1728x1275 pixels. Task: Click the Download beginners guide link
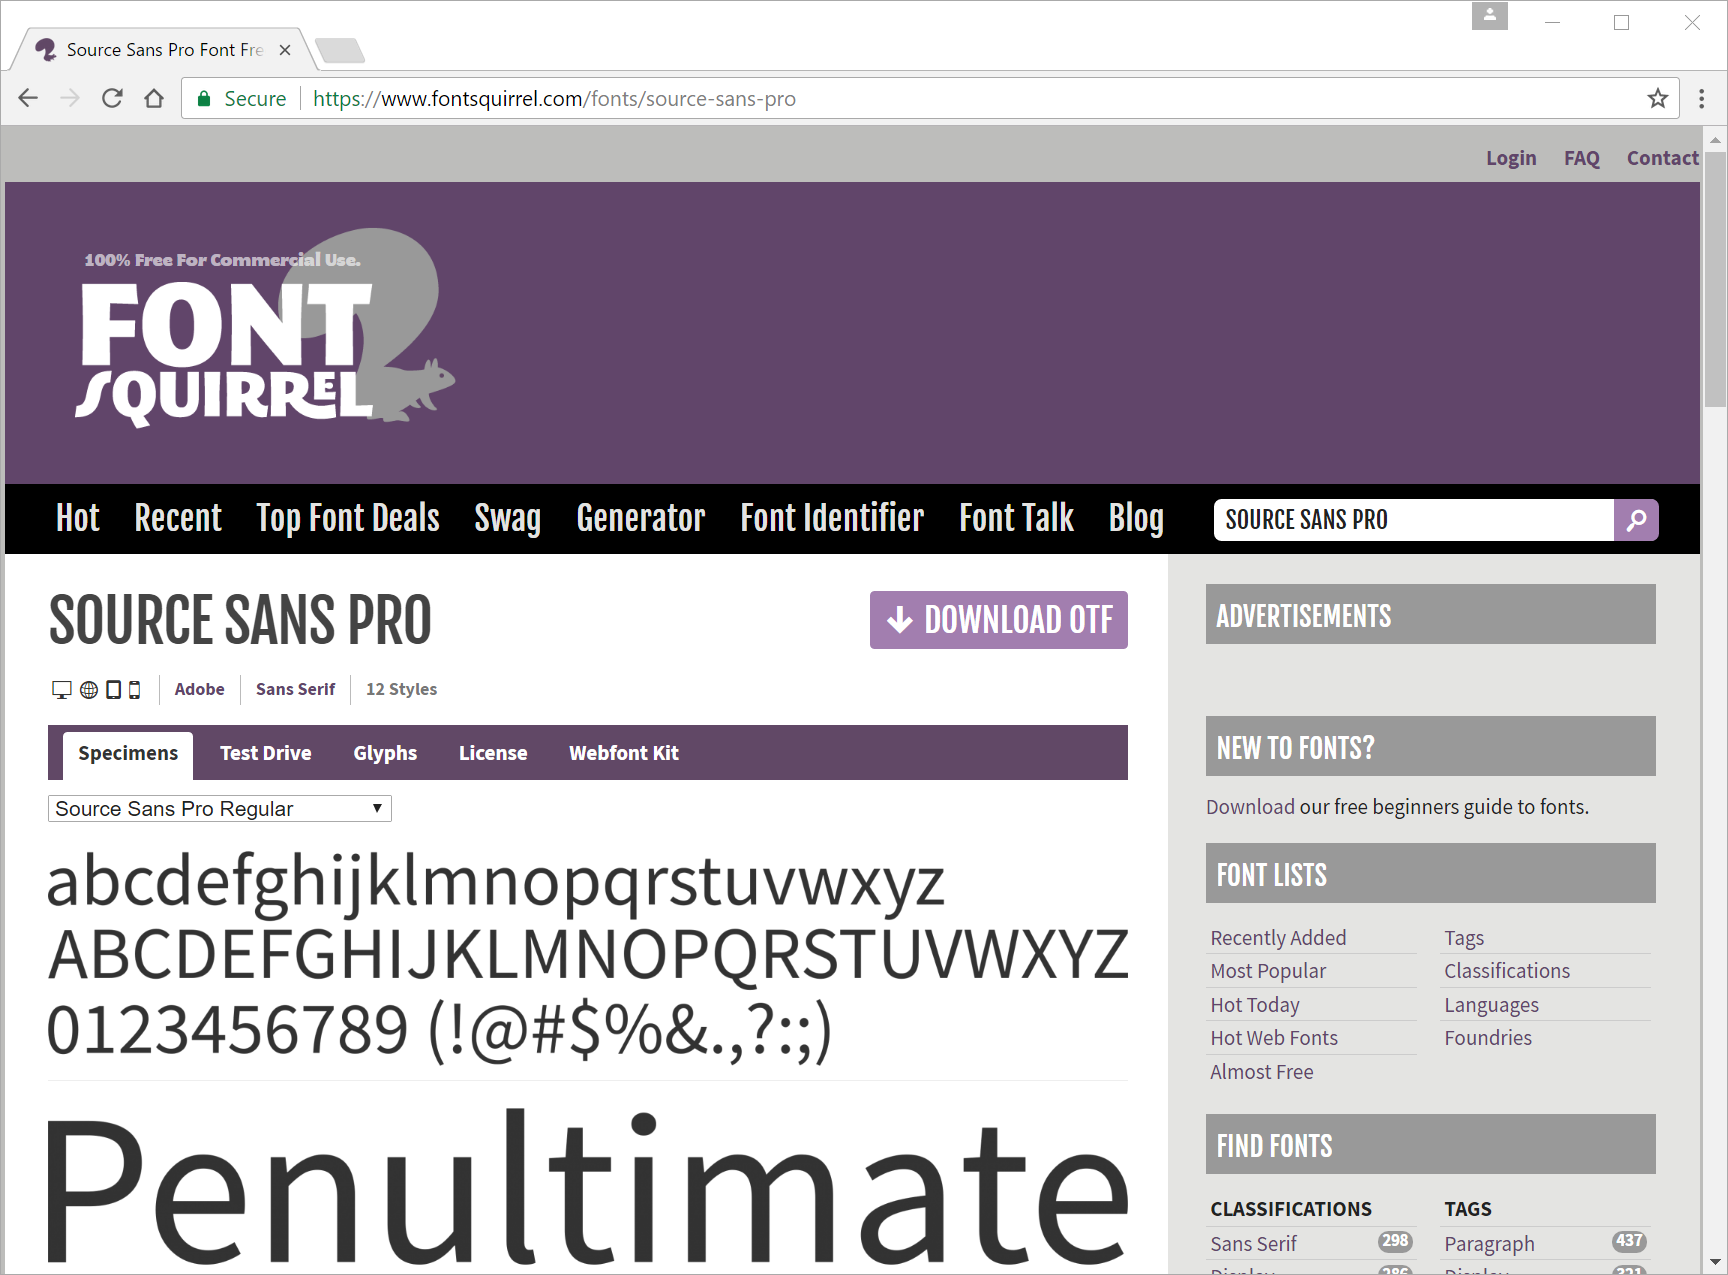coord(1250,807)
